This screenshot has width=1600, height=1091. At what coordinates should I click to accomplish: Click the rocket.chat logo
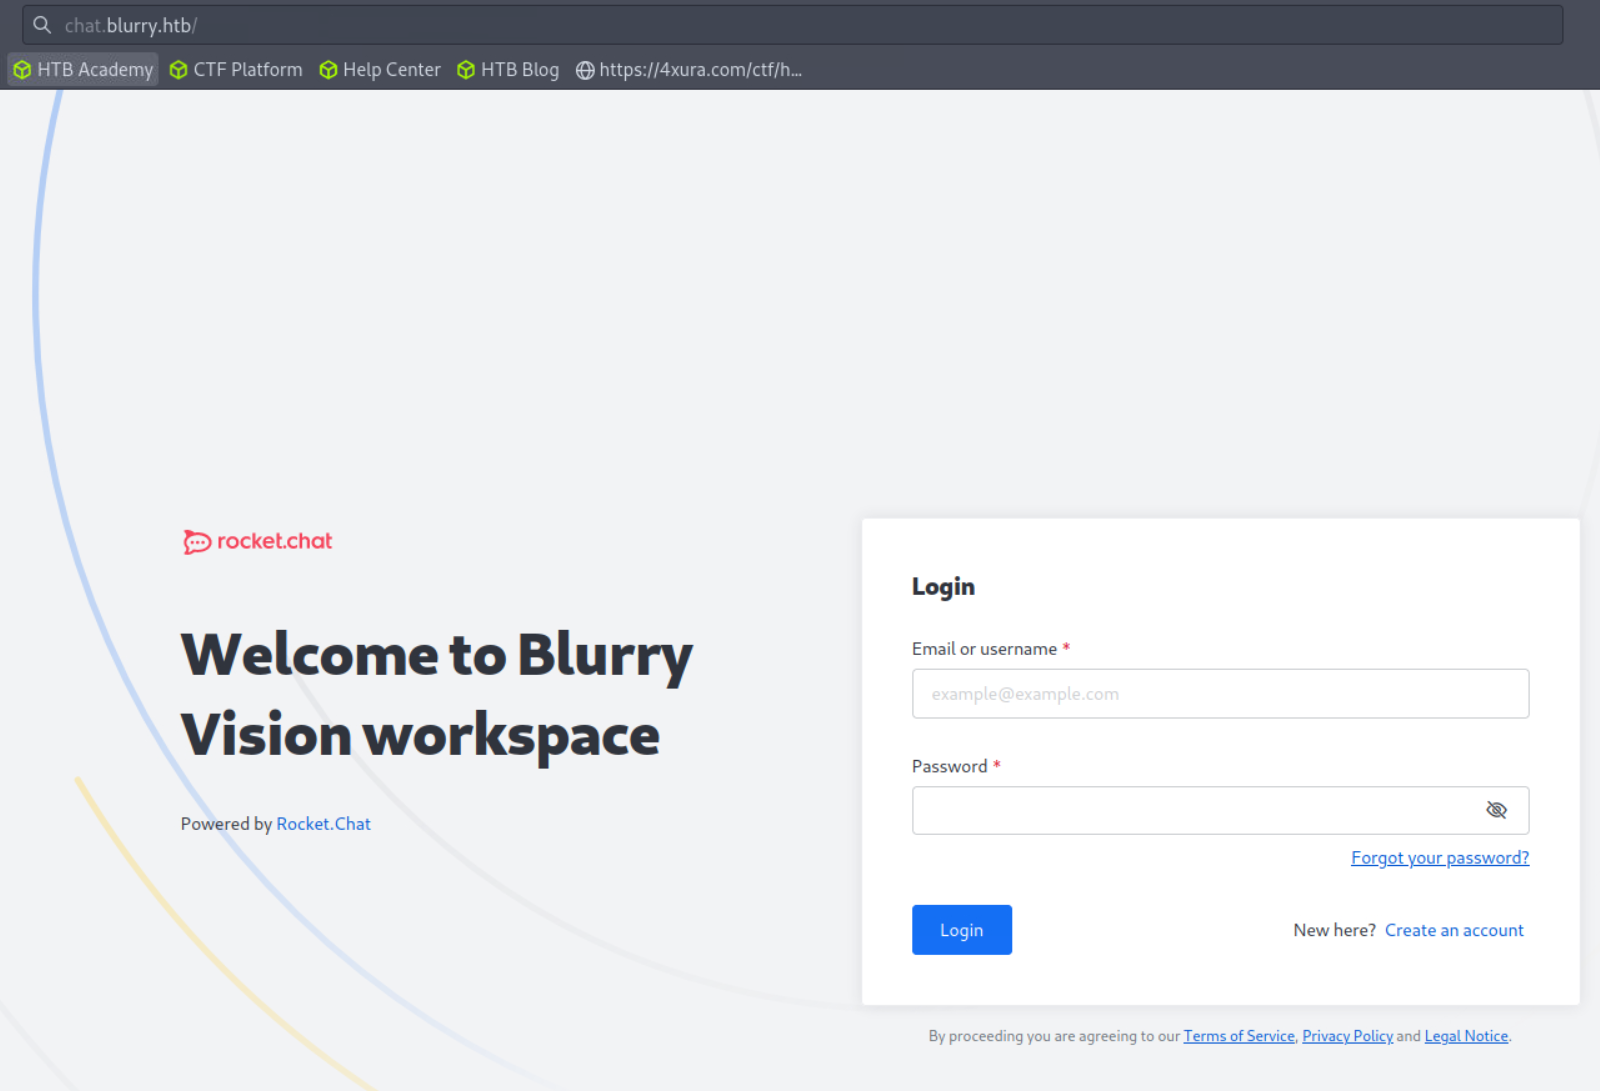pos(258,541)
